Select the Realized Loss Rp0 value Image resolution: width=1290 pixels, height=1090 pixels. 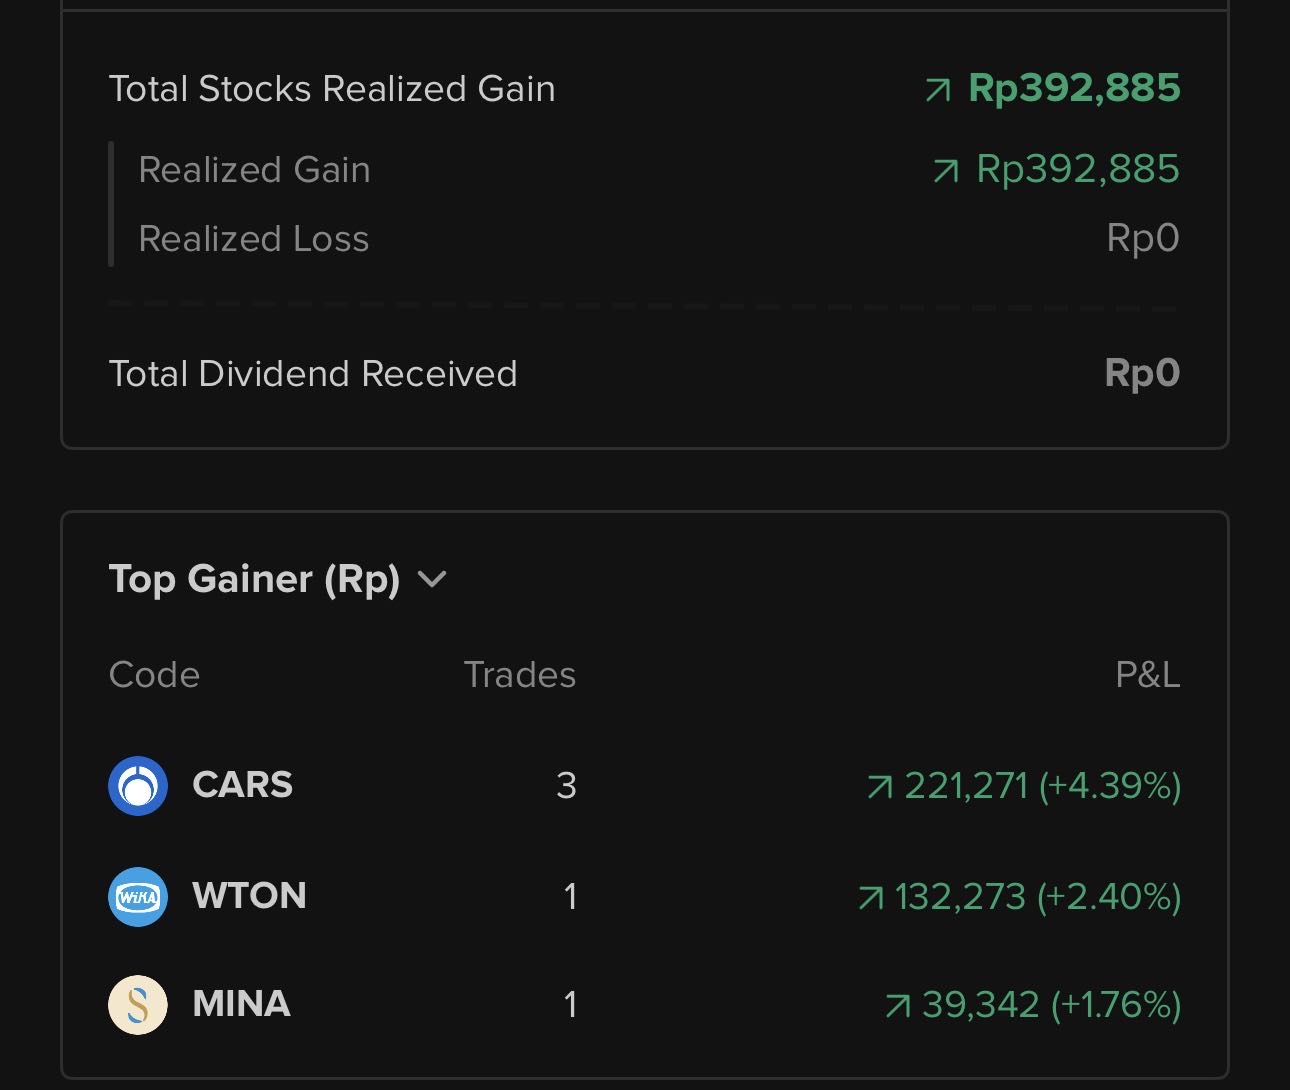pos(1143,239)
